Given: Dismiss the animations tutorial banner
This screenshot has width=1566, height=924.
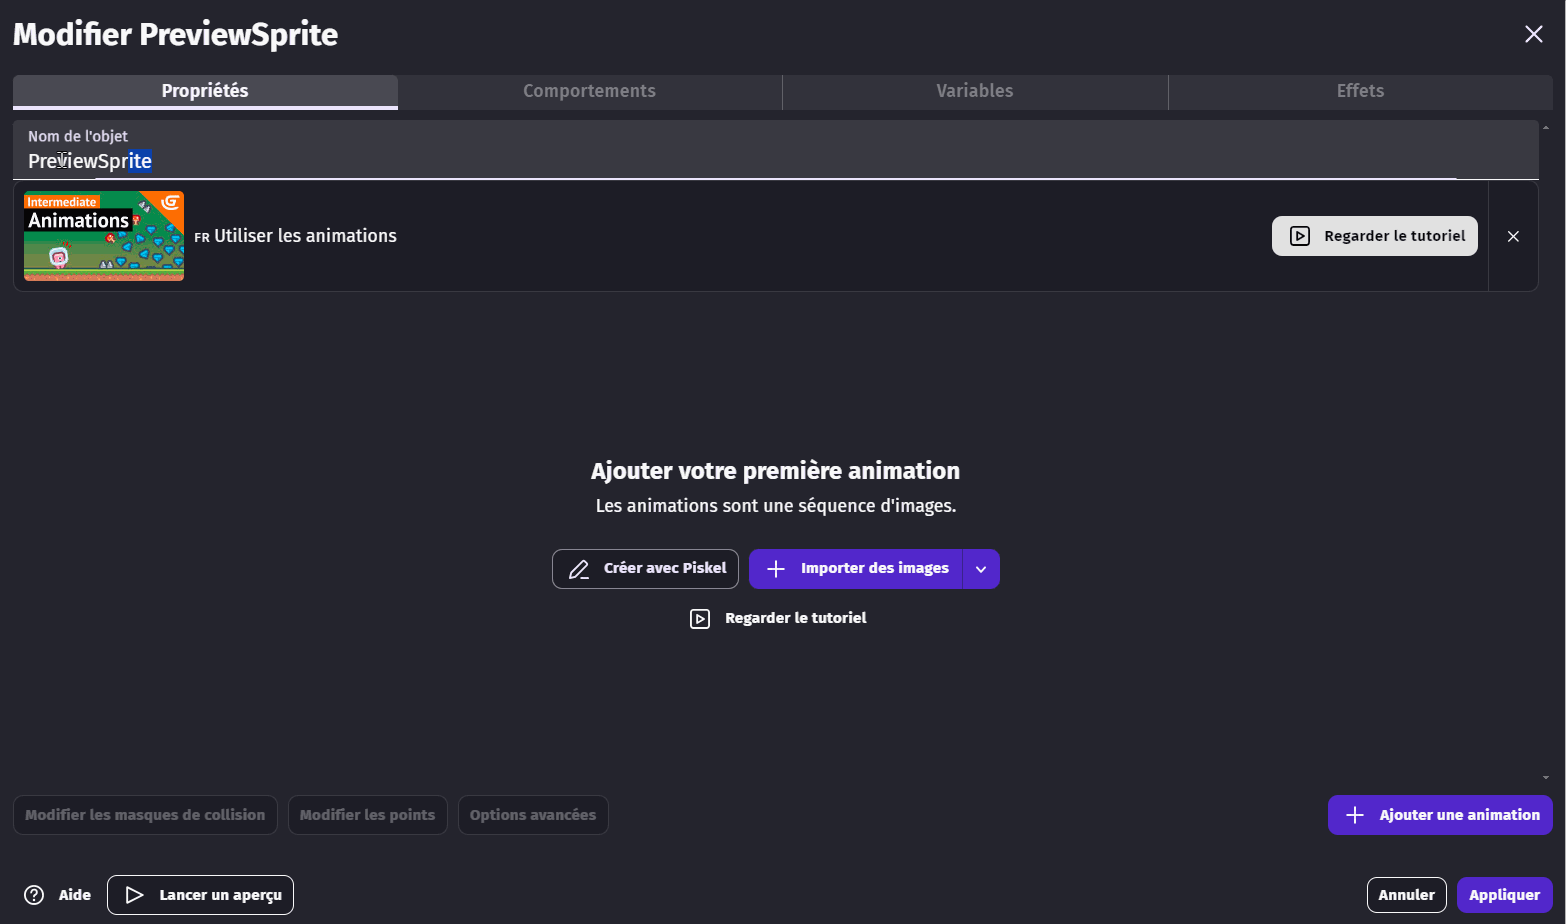Looking at the screenshot, I should point(1513,236).
